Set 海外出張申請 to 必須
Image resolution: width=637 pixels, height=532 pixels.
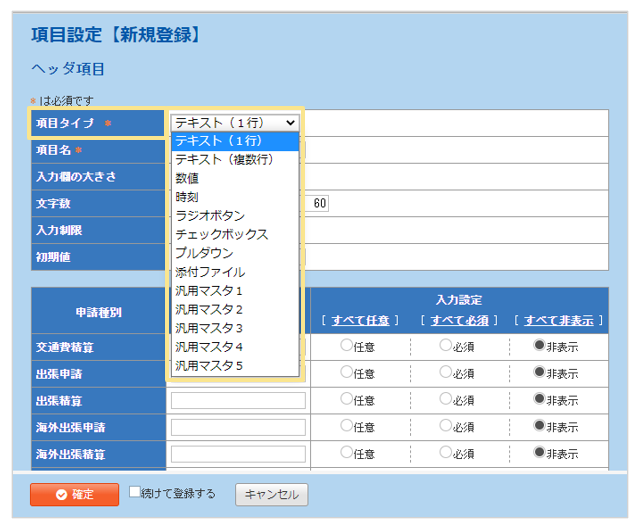tap(446, 426)
